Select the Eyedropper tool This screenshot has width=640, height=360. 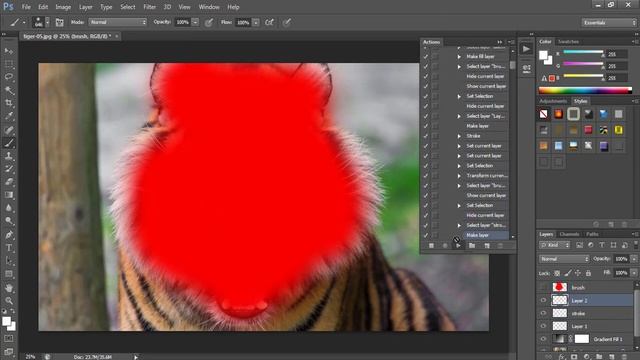pyautogui.click(x=9, y=116)
